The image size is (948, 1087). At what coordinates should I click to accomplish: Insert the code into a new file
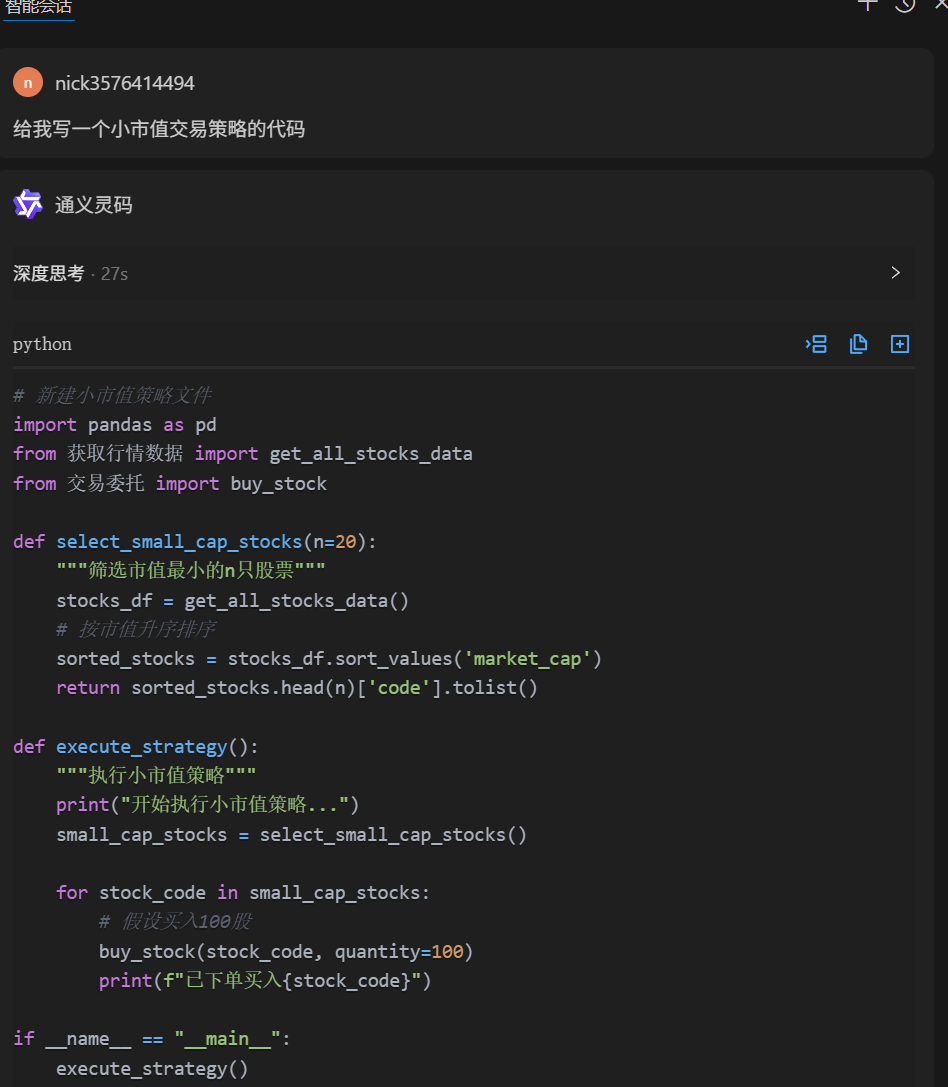pos(899,344)
